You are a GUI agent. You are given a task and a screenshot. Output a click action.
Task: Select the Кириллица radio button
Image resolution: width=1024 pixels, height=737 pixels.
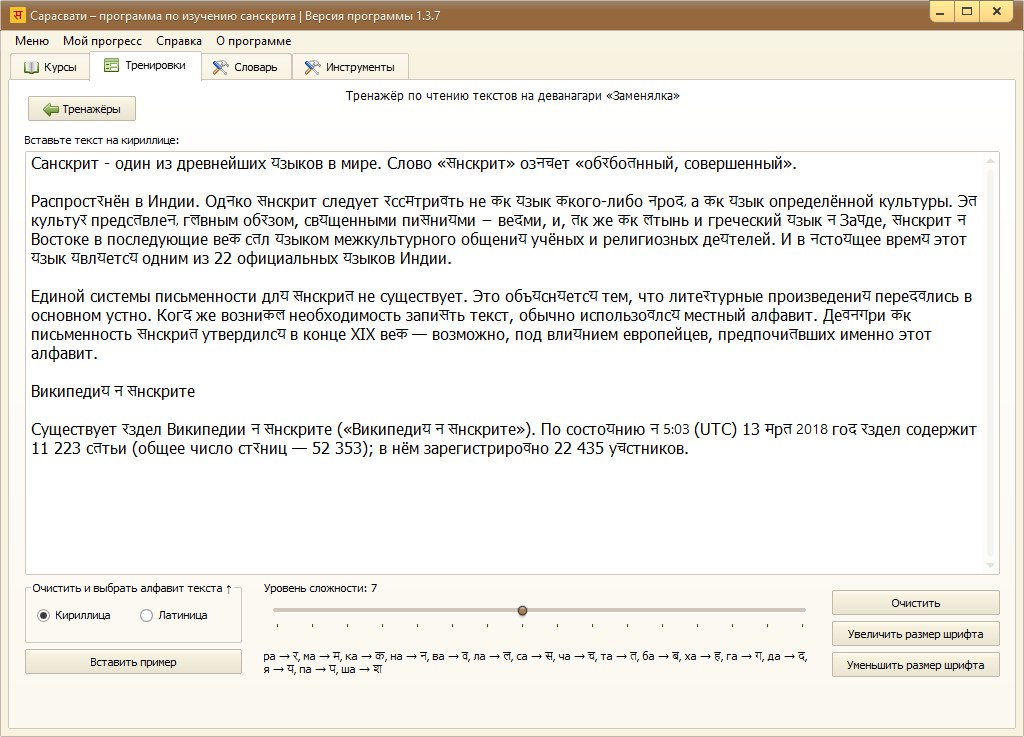(43, 615)
